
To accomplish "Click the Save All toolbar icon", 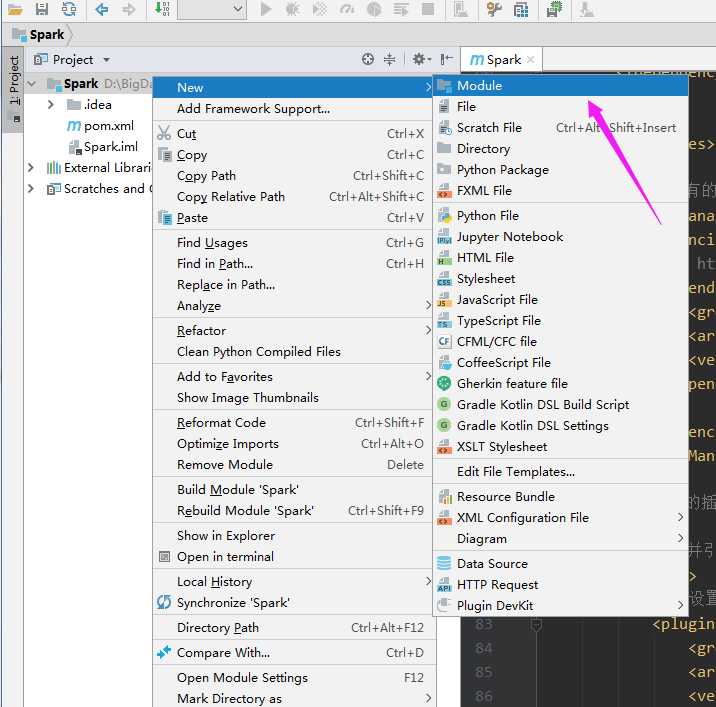I will coord(42,9).
